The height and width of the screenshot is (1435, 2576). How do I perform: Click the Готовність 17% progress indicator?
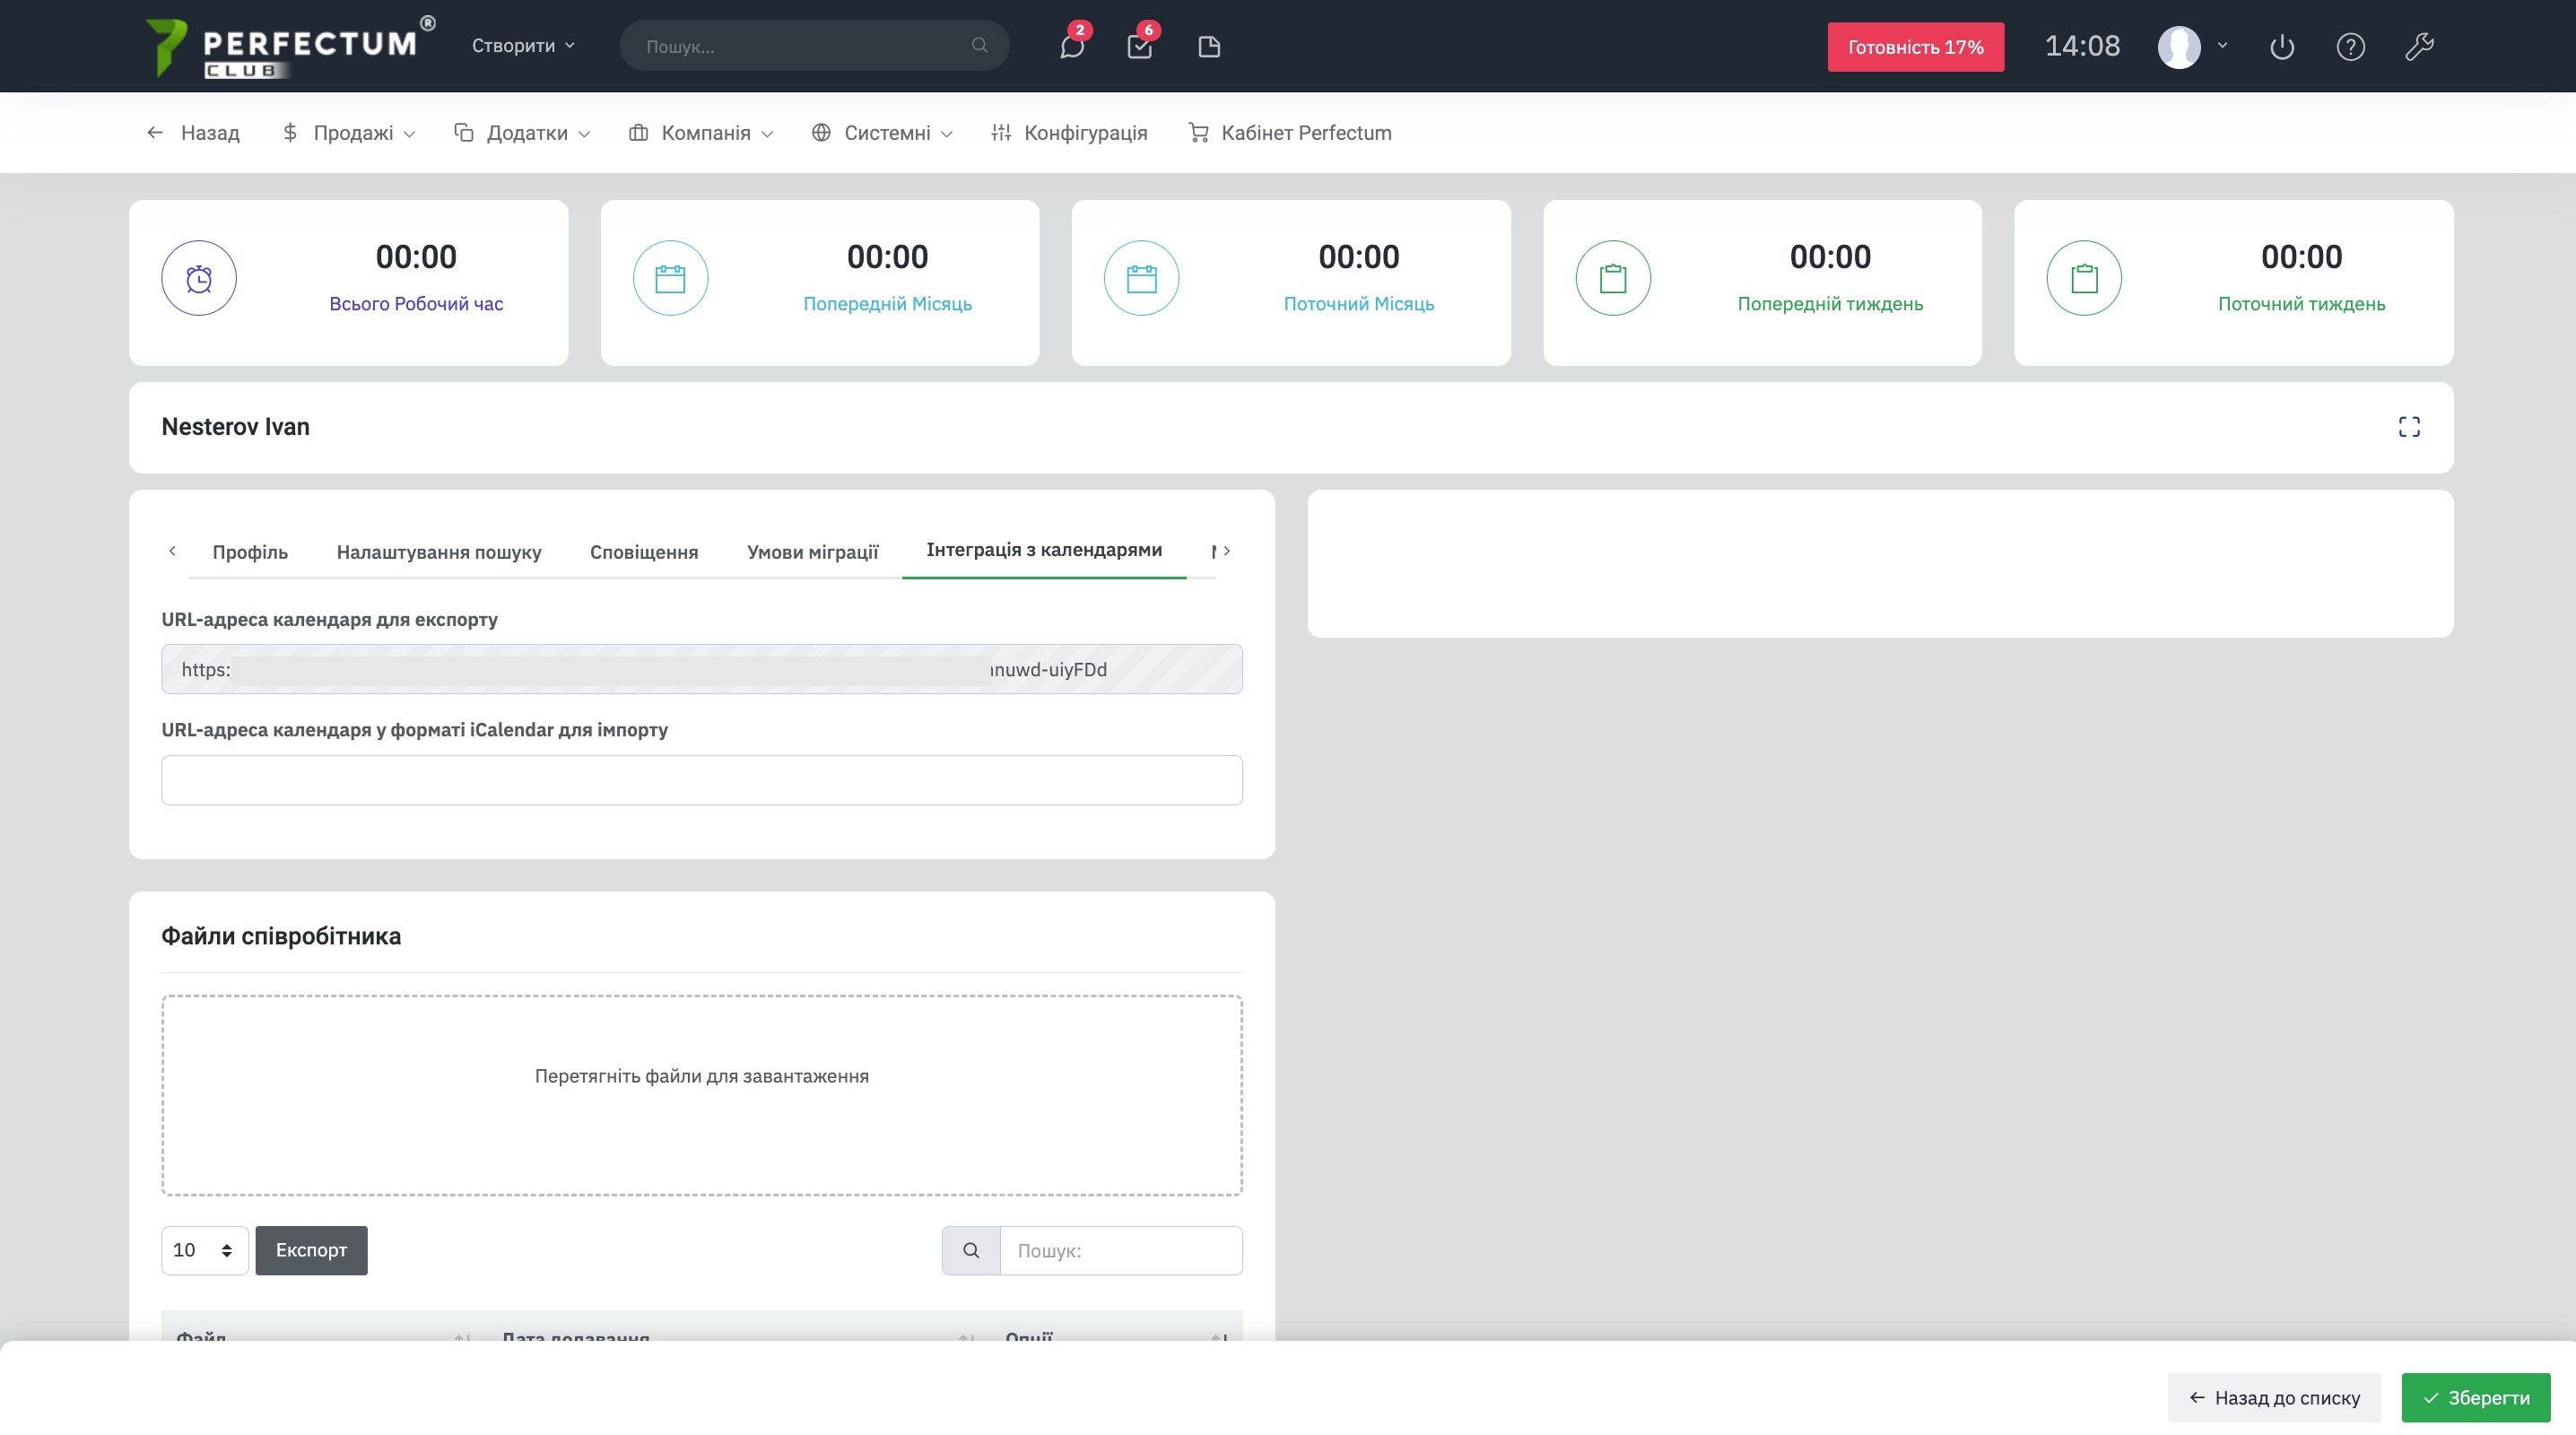(x=1915, y=47)
